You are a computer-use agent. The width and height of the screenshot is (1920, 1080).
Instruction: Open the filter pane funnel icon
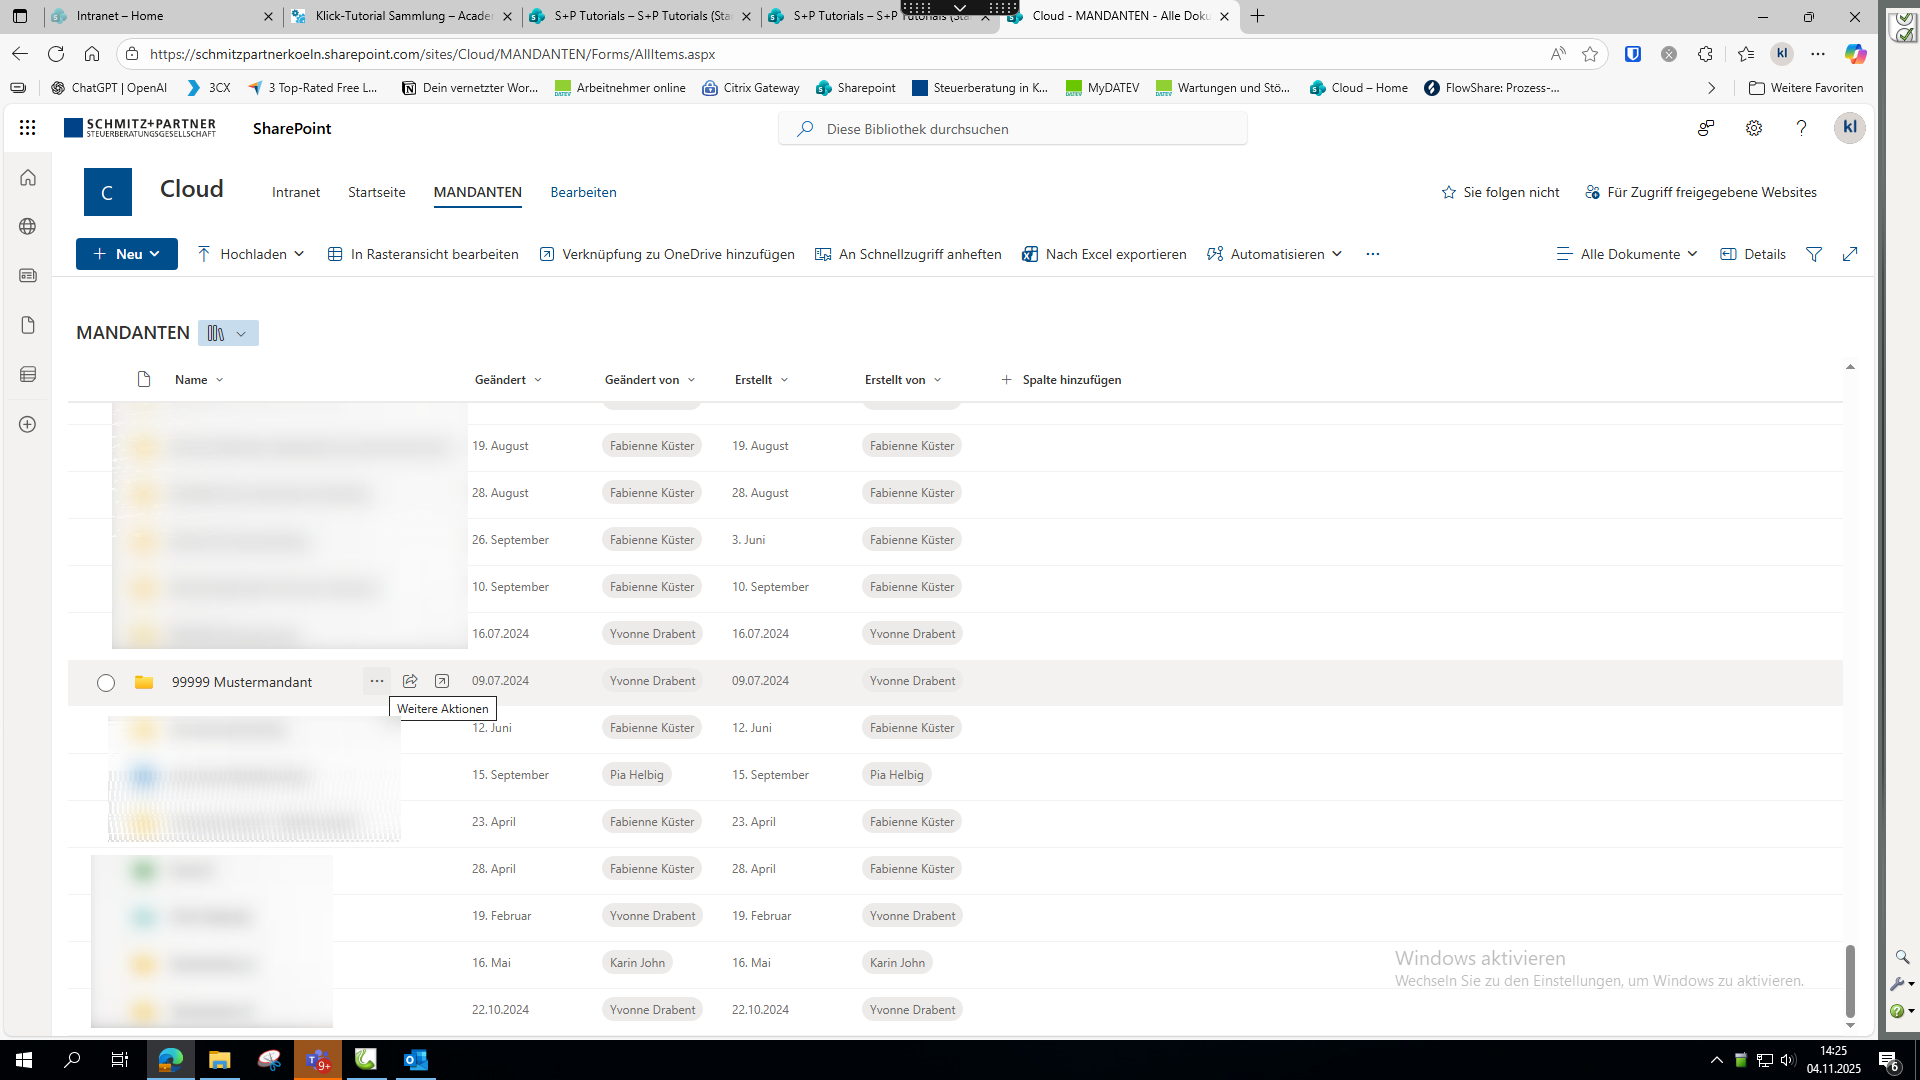coord(1814,254)
